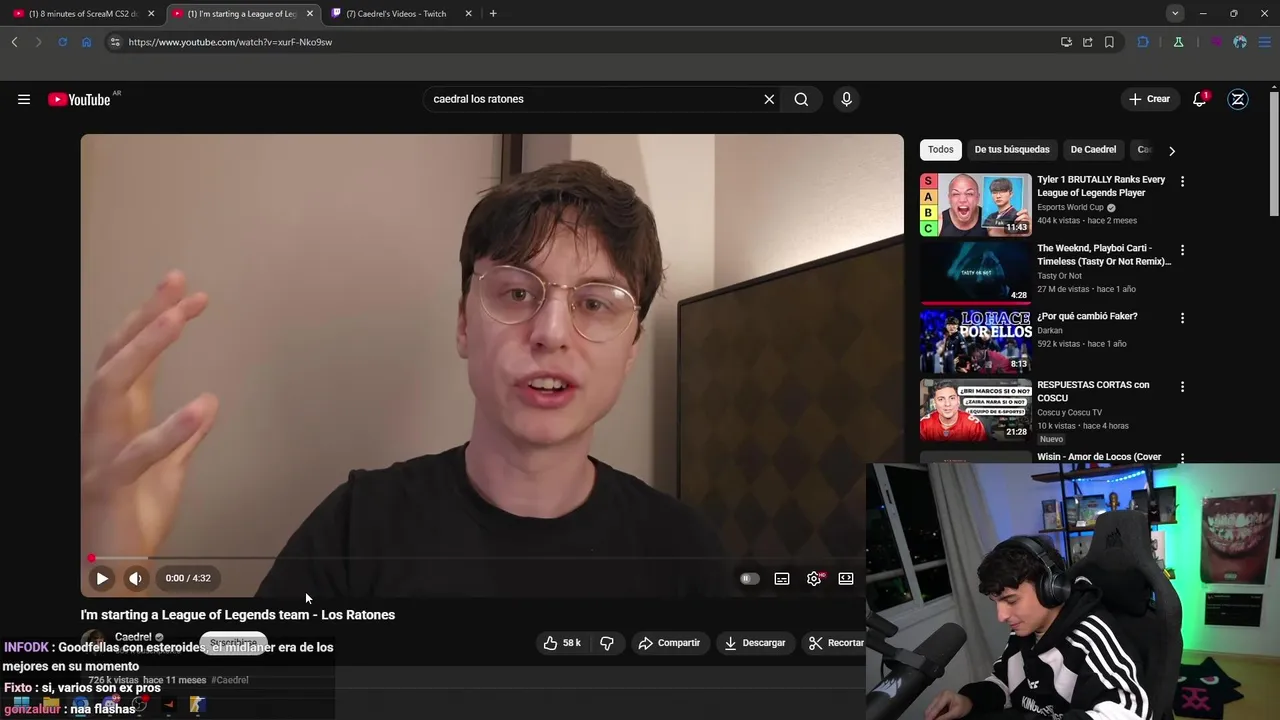Clear the search box text
Screen dimensions: 1280x720
769,99
